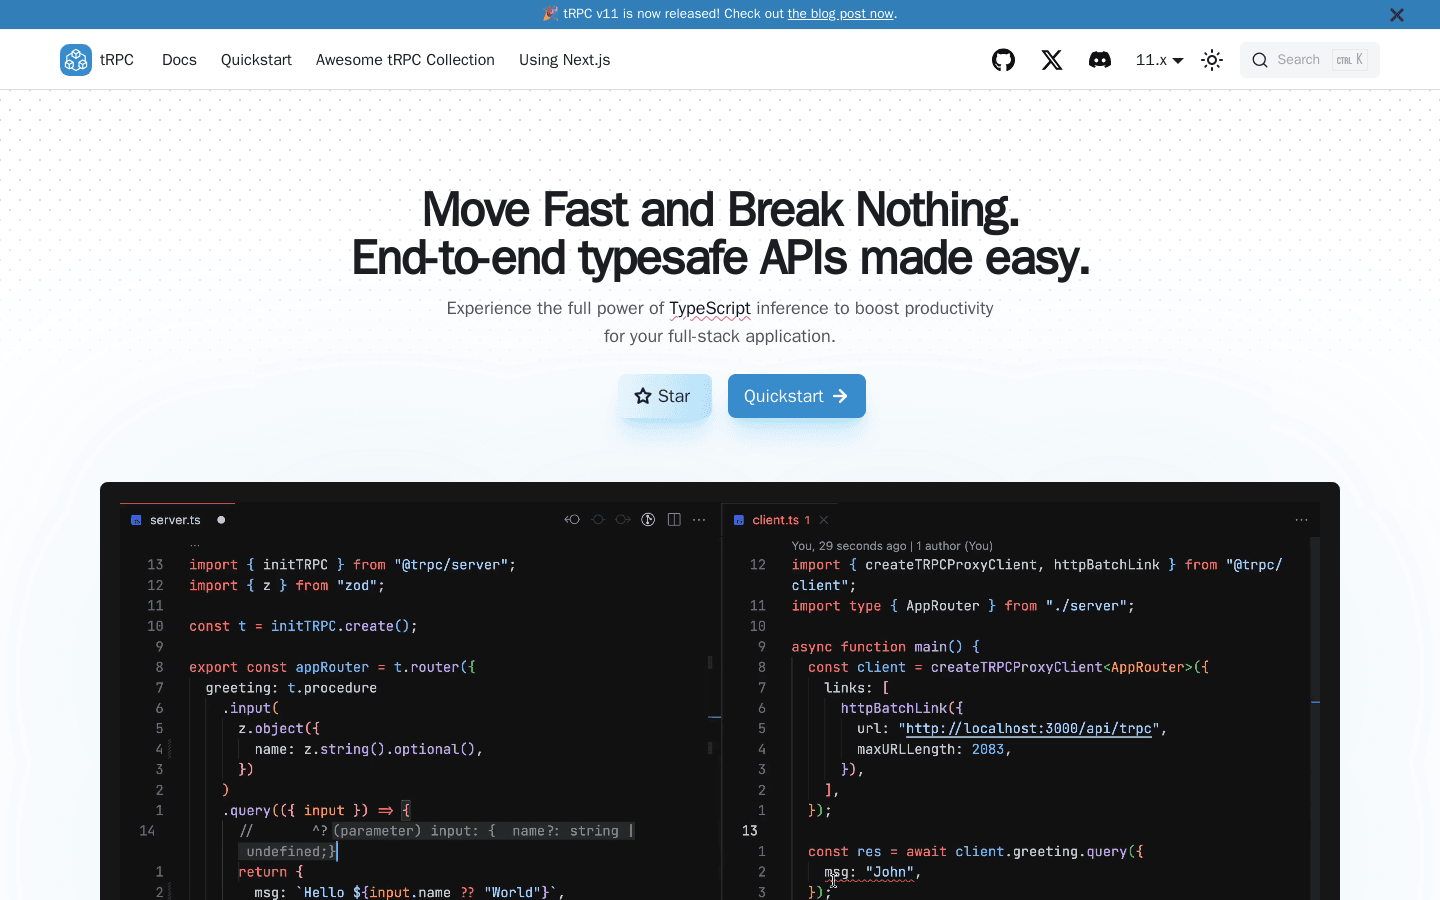The width and height of the screenshot is (1440, 900).
Task: Join Discord via the Discord icon
Action: tap(1100, 60)
